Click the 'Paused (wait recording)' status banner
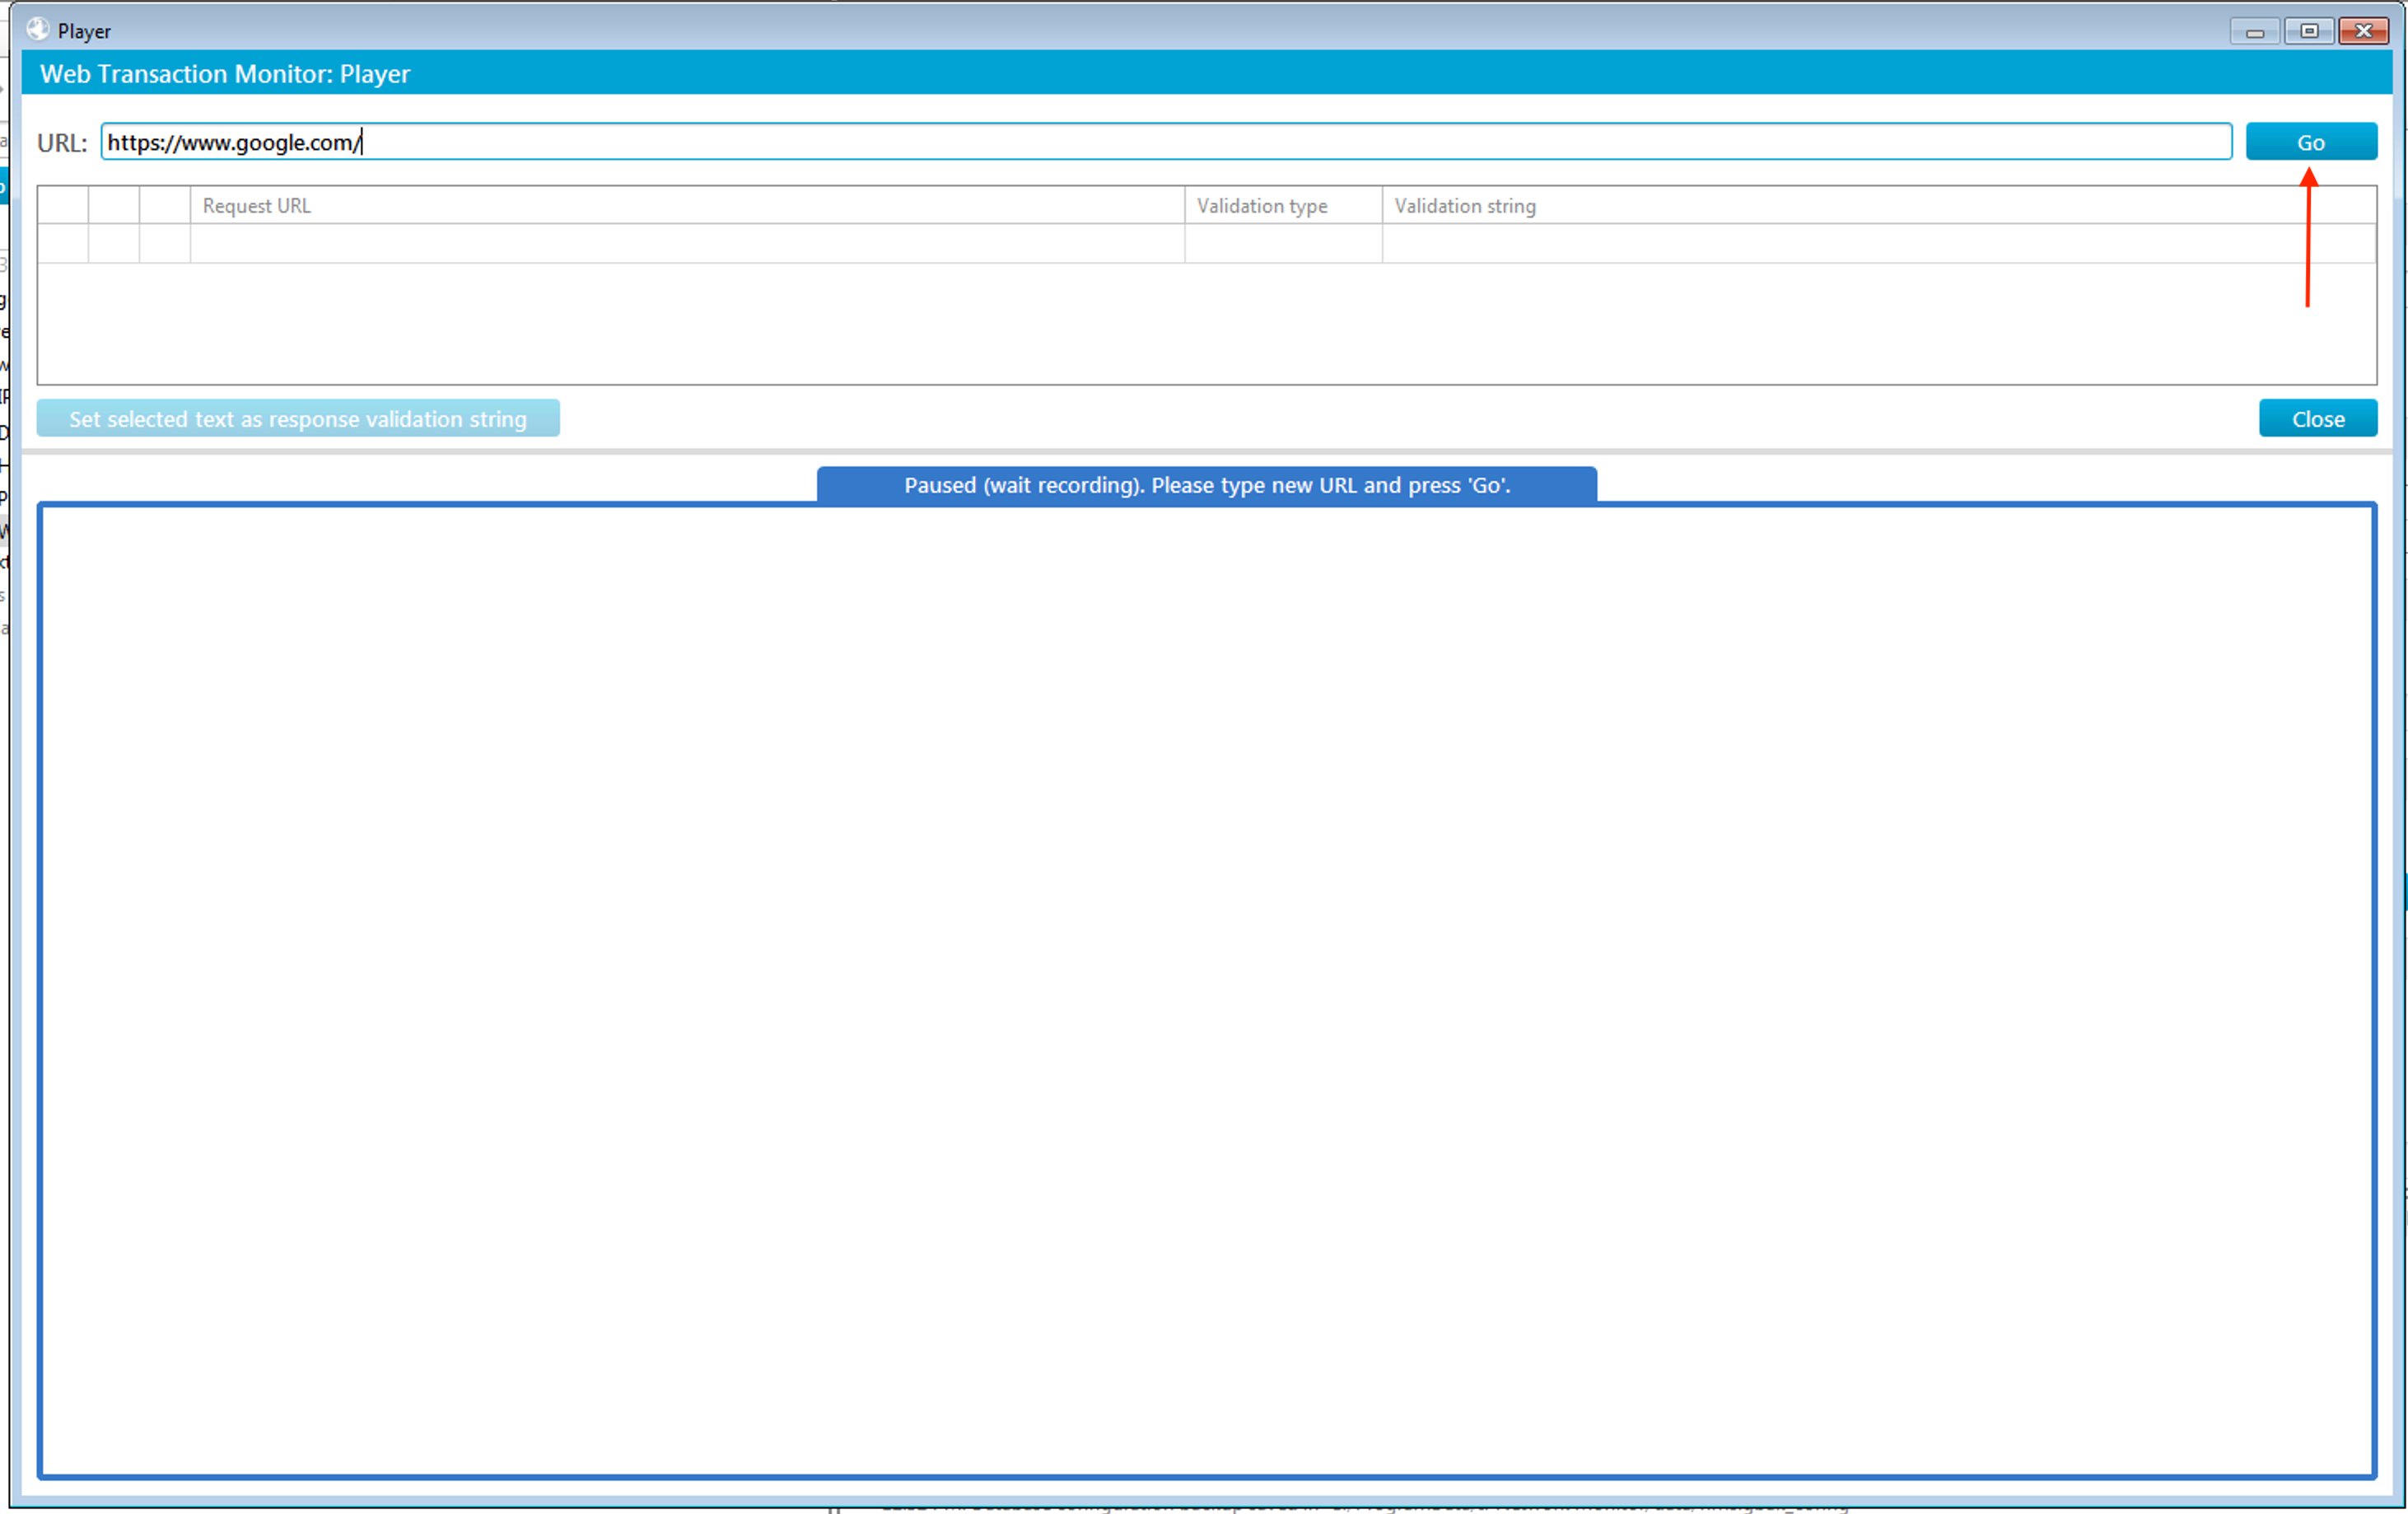 [1206, 486]
